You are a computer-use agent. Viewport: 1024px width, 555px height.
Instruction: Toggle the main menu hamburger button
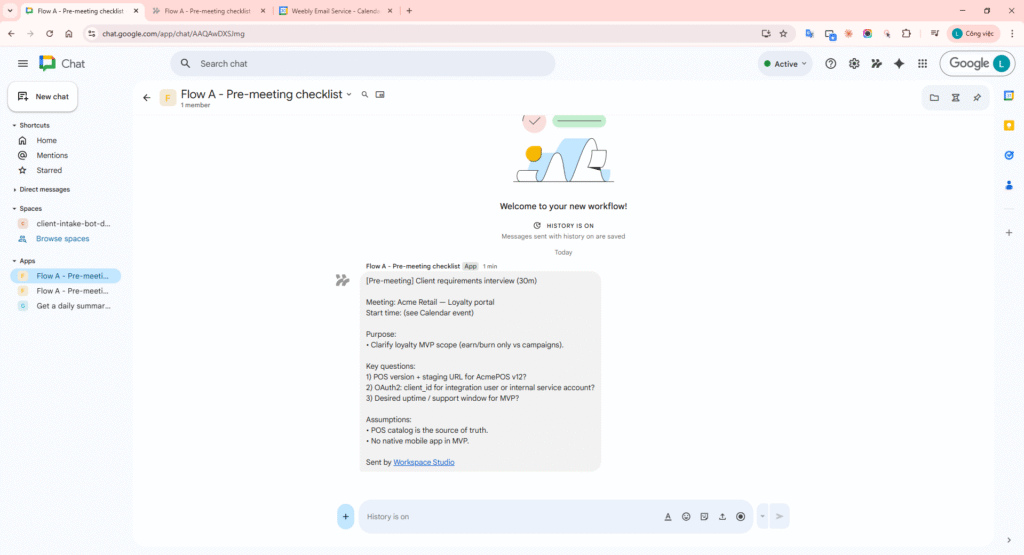(x=22, y=64)
